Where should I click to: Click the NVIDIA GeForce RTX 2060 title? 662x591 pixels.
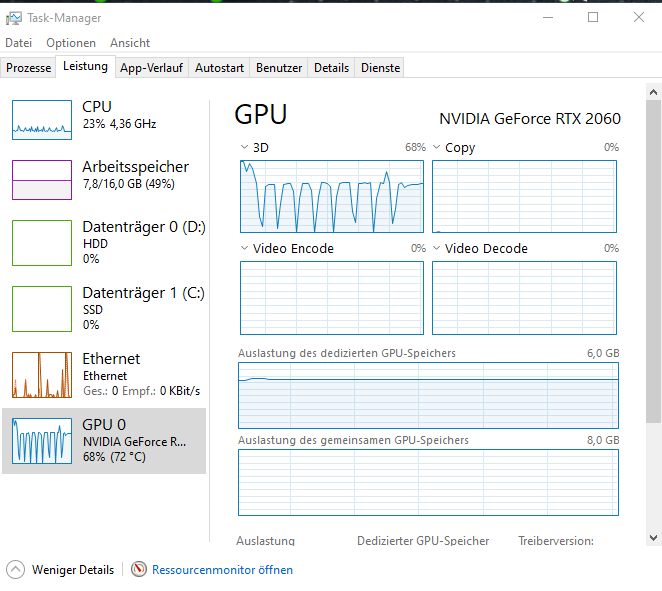click(530, 119)
